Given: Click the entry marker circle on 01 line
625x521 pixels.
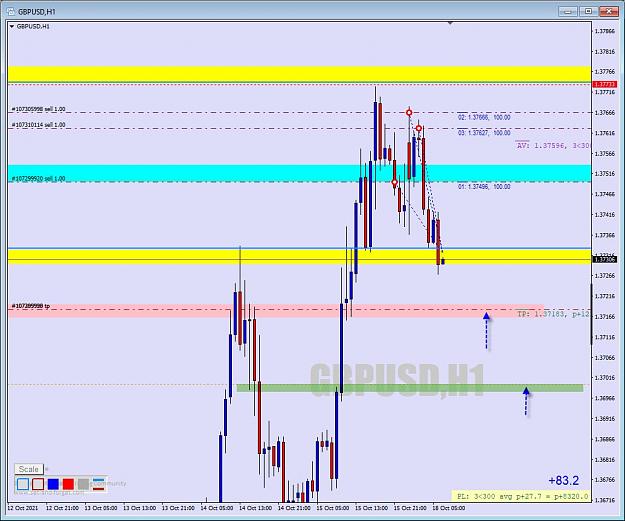Looking at the screenshot, I should coord(395,183).
